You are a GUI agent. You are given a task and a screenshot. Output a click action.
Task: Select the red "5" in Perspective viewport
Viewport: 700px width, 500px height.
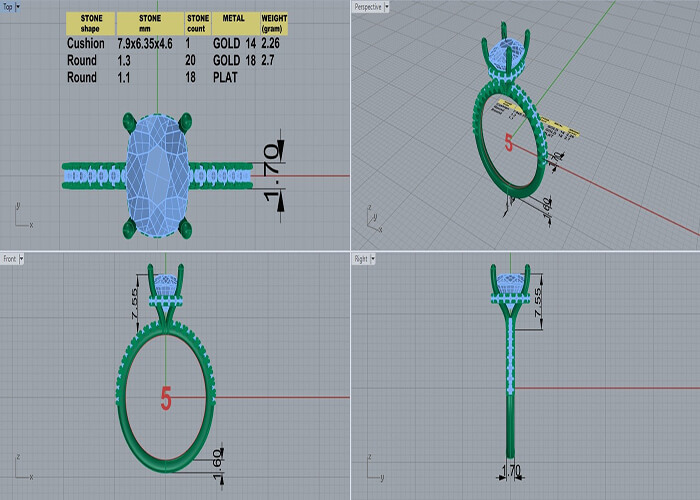pos(508,143)
